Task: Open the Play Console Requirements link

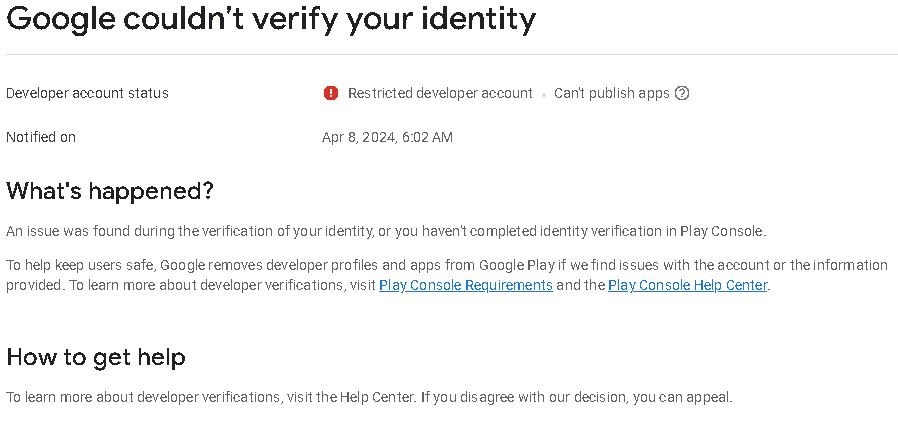Action: point(466,285)
